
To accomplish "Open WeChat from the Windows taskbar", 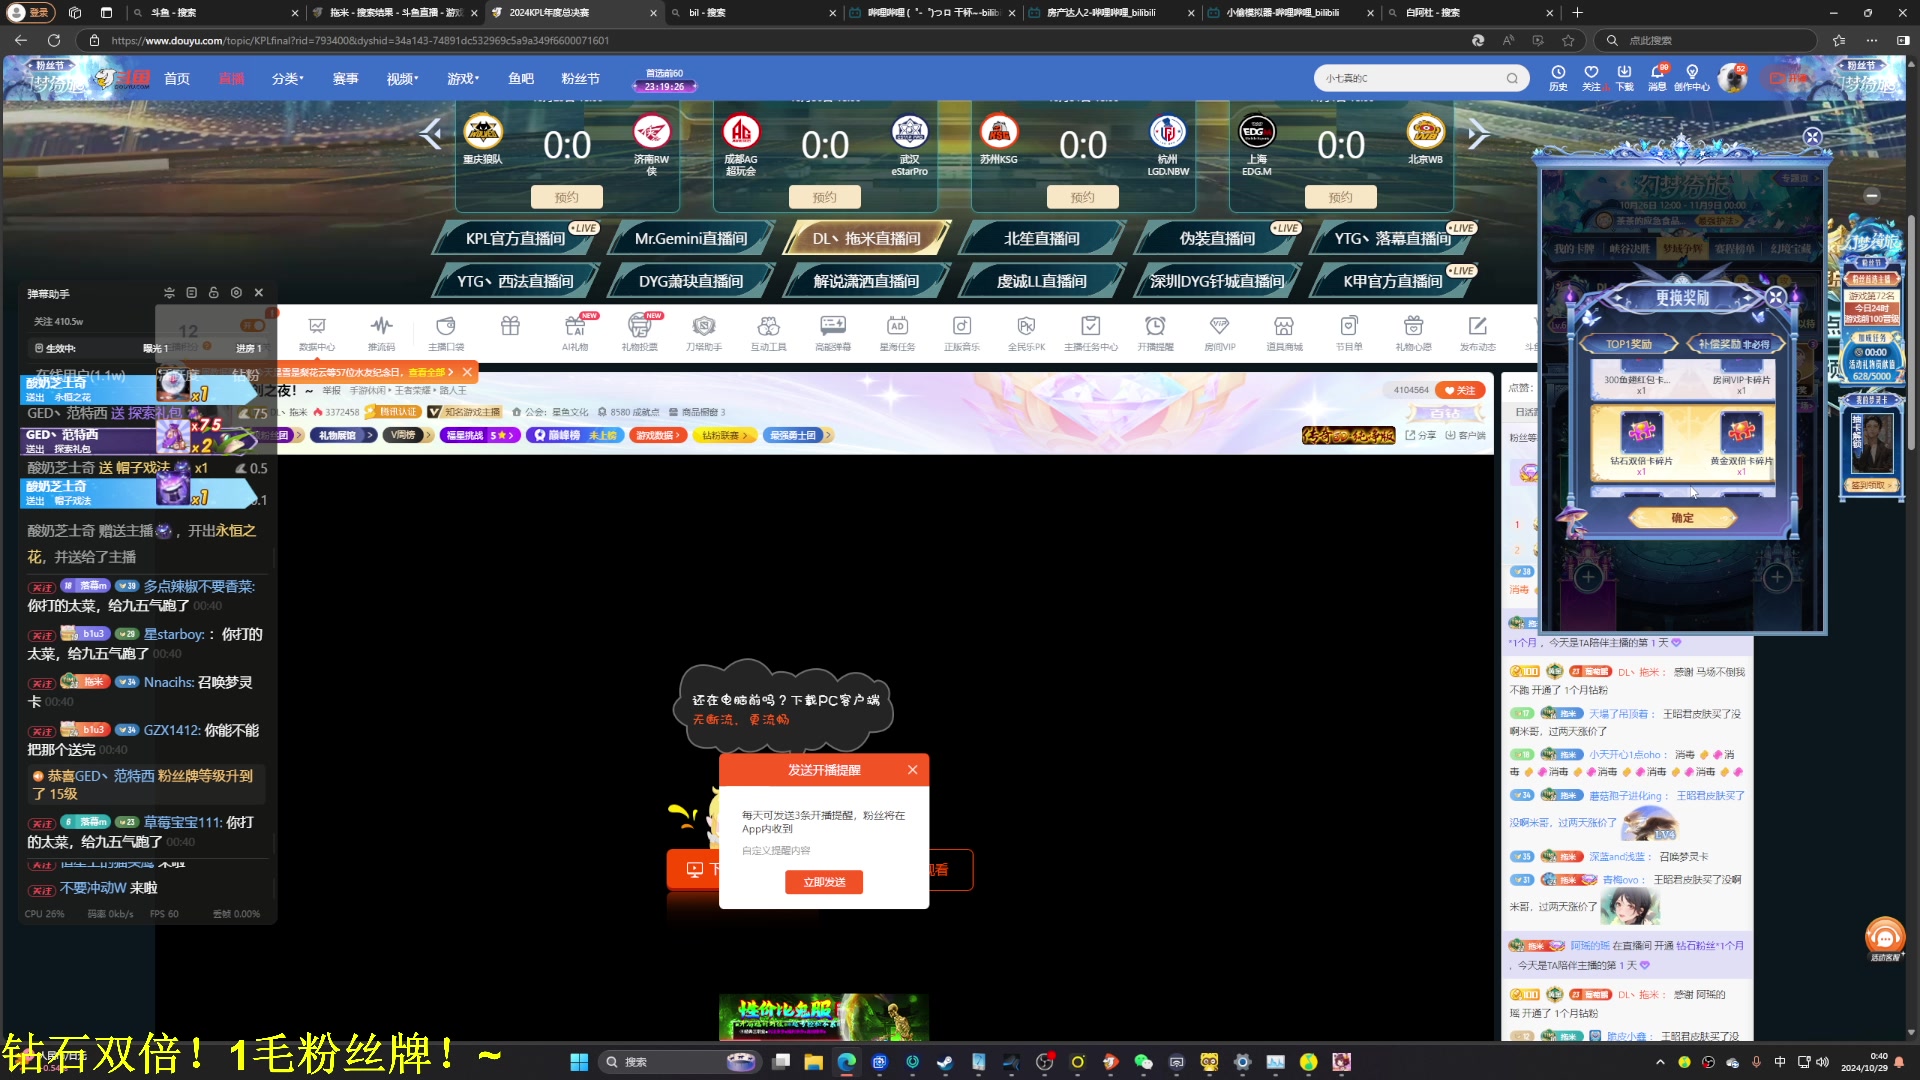I will (1143, 1062).
